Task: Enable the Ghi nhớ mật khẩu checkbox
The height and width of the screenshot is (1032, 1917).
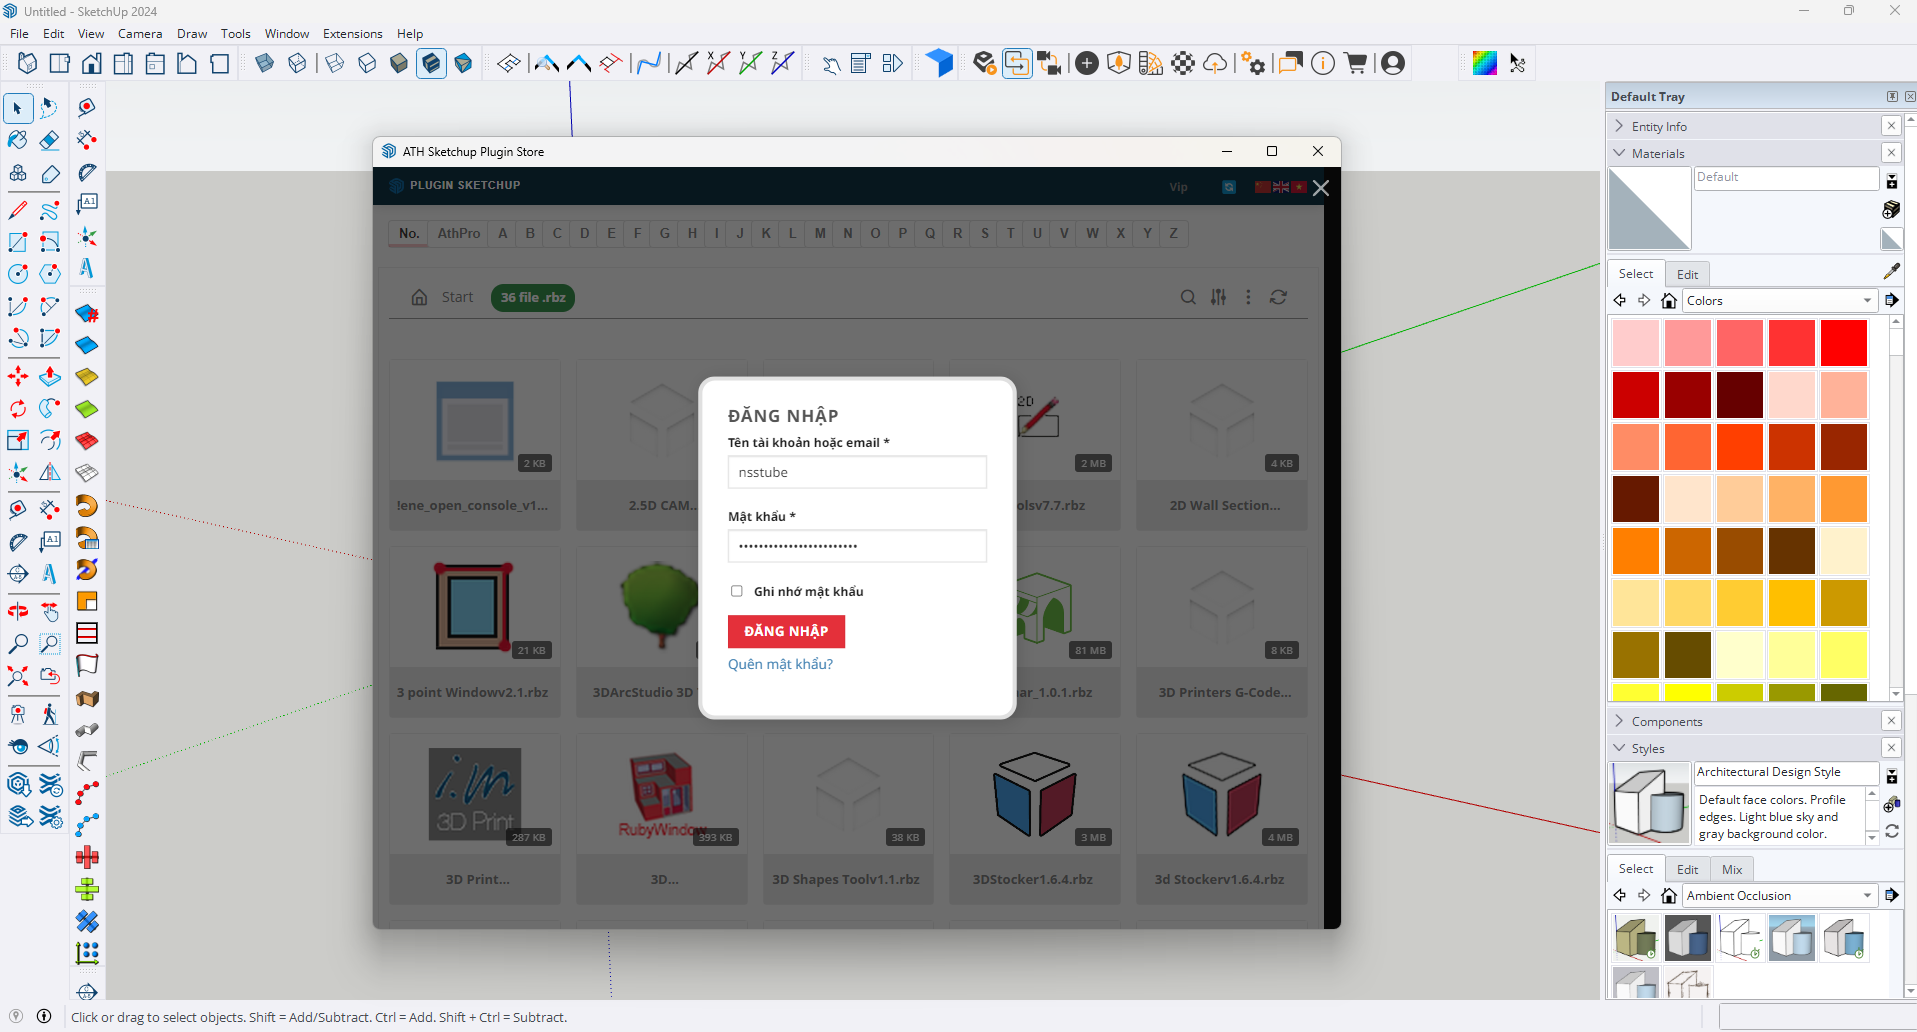Action: click(x=737, y=591)
